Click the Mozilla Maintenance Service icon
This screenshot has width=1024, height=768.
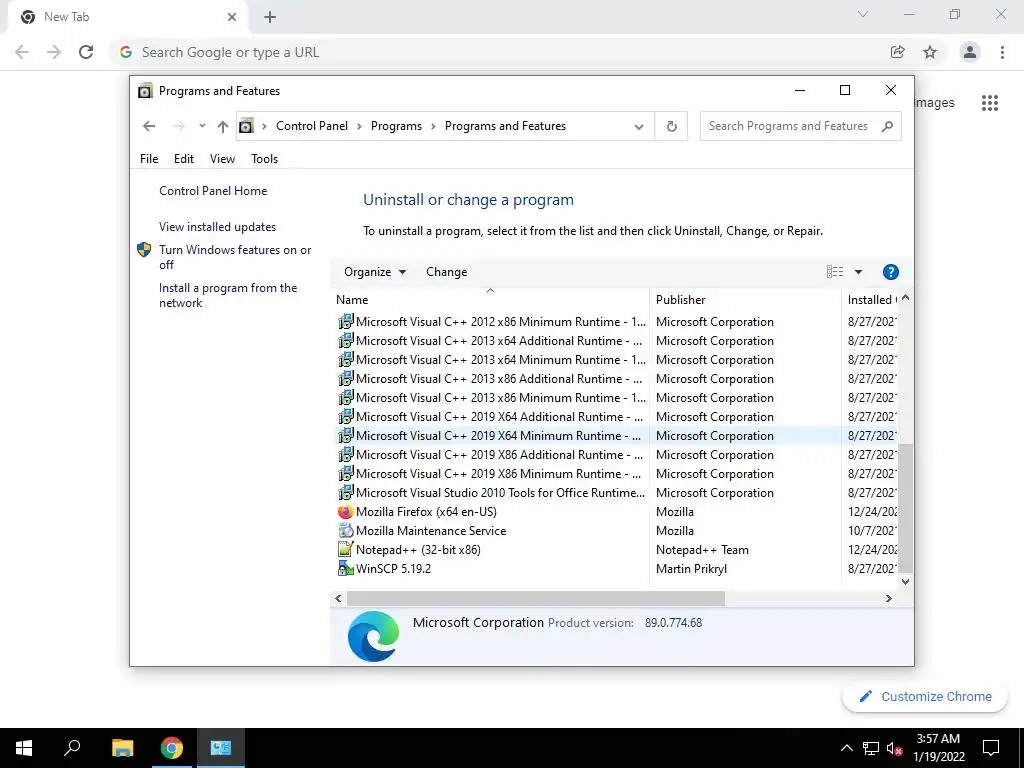(x=345, y=531)
